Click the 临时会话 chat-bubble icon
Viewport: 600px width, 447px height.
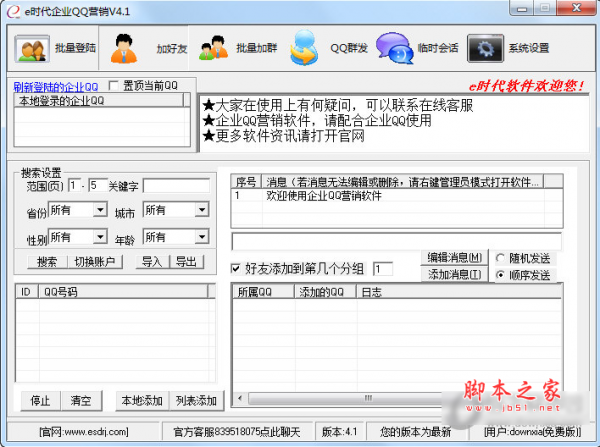tap(395, 48)
